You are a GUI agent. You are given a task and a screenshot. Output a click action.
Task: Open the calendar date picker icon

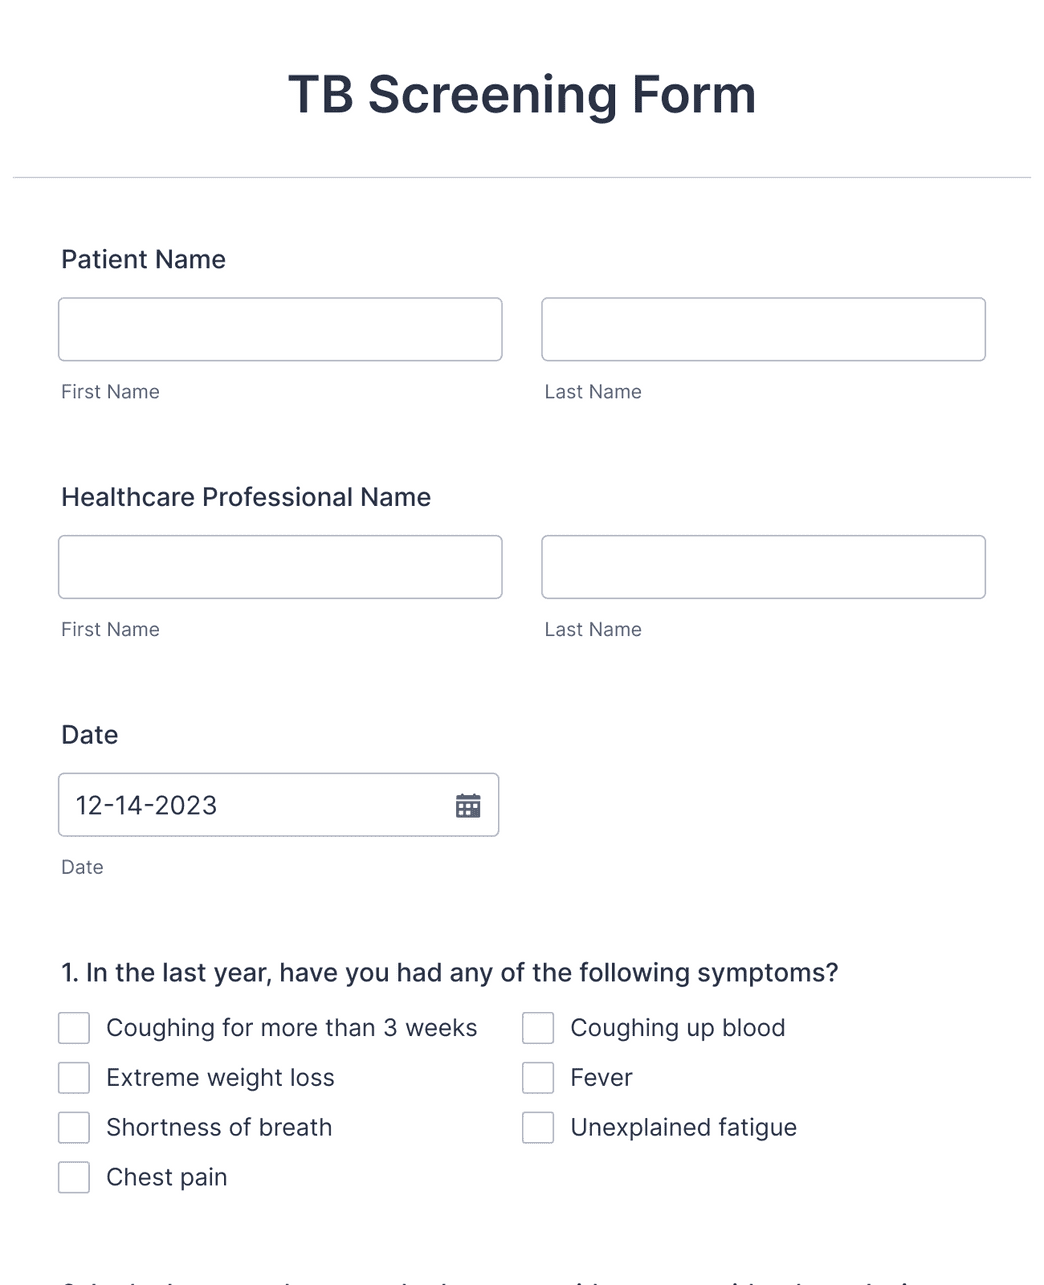click(468, 805)
